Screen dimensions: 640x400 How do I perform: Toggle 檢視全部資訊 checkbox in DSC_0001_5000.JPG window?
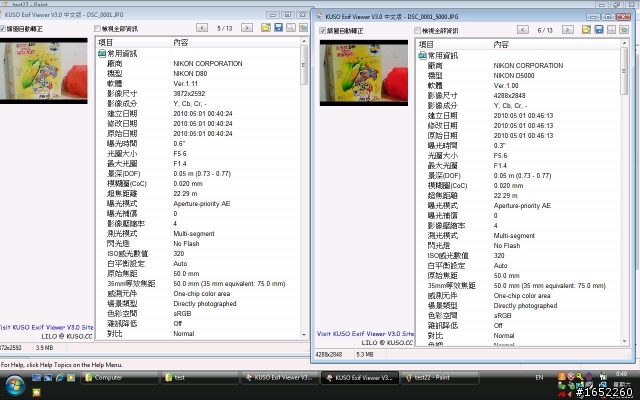pyautogui.click(x=417, y=31)
